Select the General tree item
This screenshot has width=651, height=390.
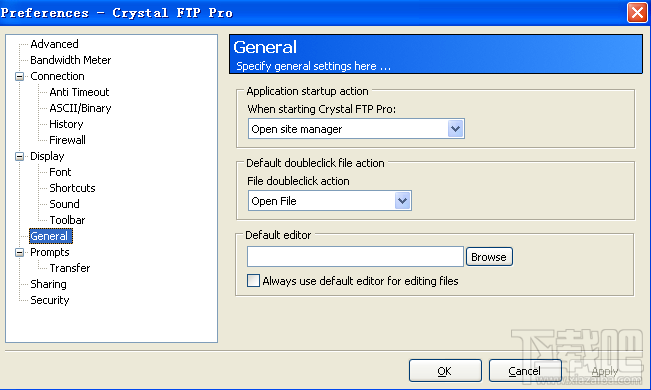click(x=51, y=236)
